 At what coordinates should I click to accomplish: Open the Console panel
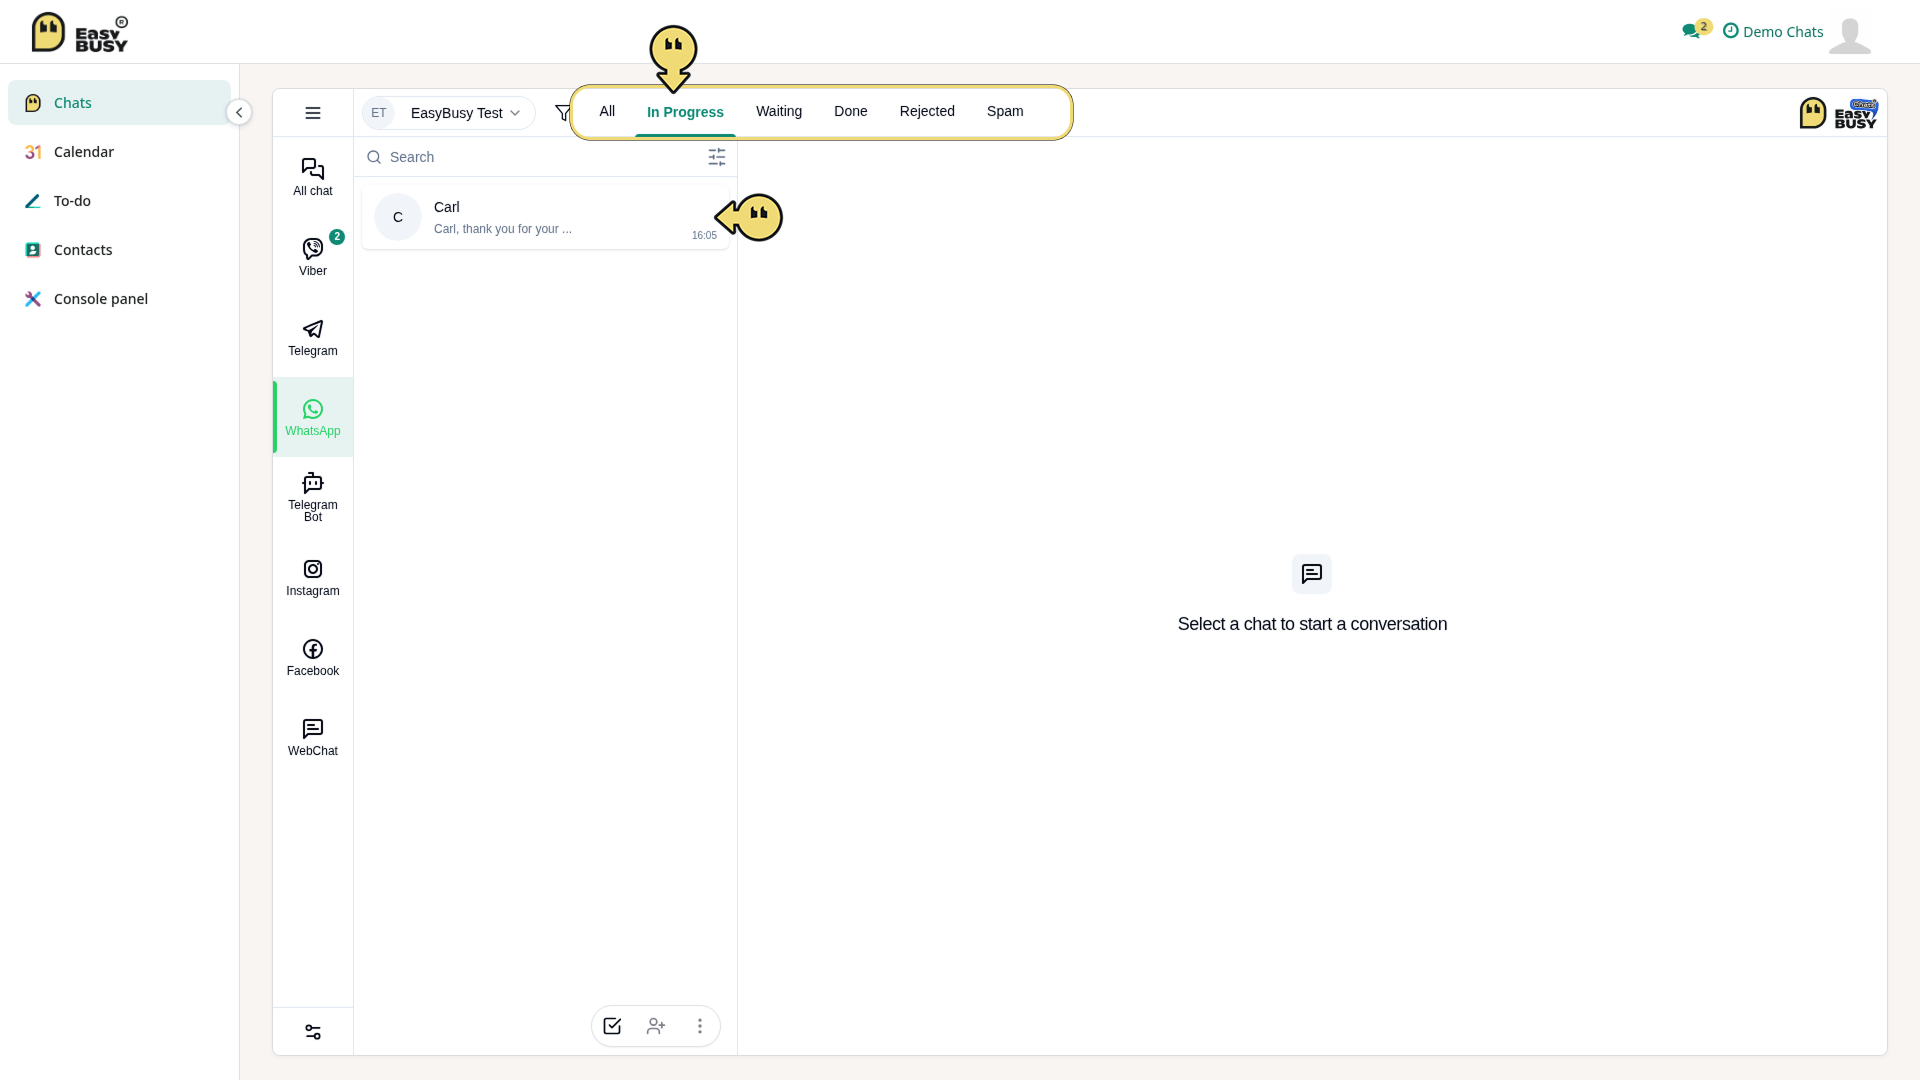click(119, 299)
